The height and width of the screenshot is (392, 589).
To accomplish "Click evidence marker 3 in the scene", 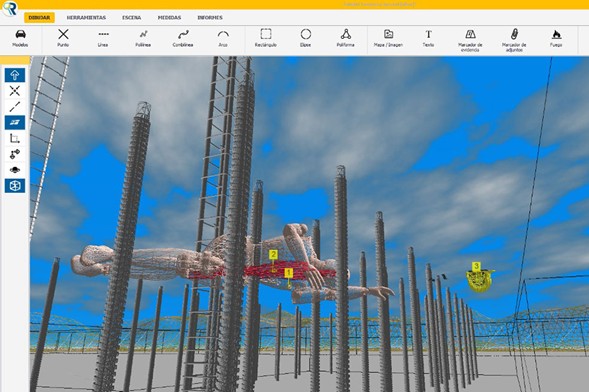I will click(476, 266).
